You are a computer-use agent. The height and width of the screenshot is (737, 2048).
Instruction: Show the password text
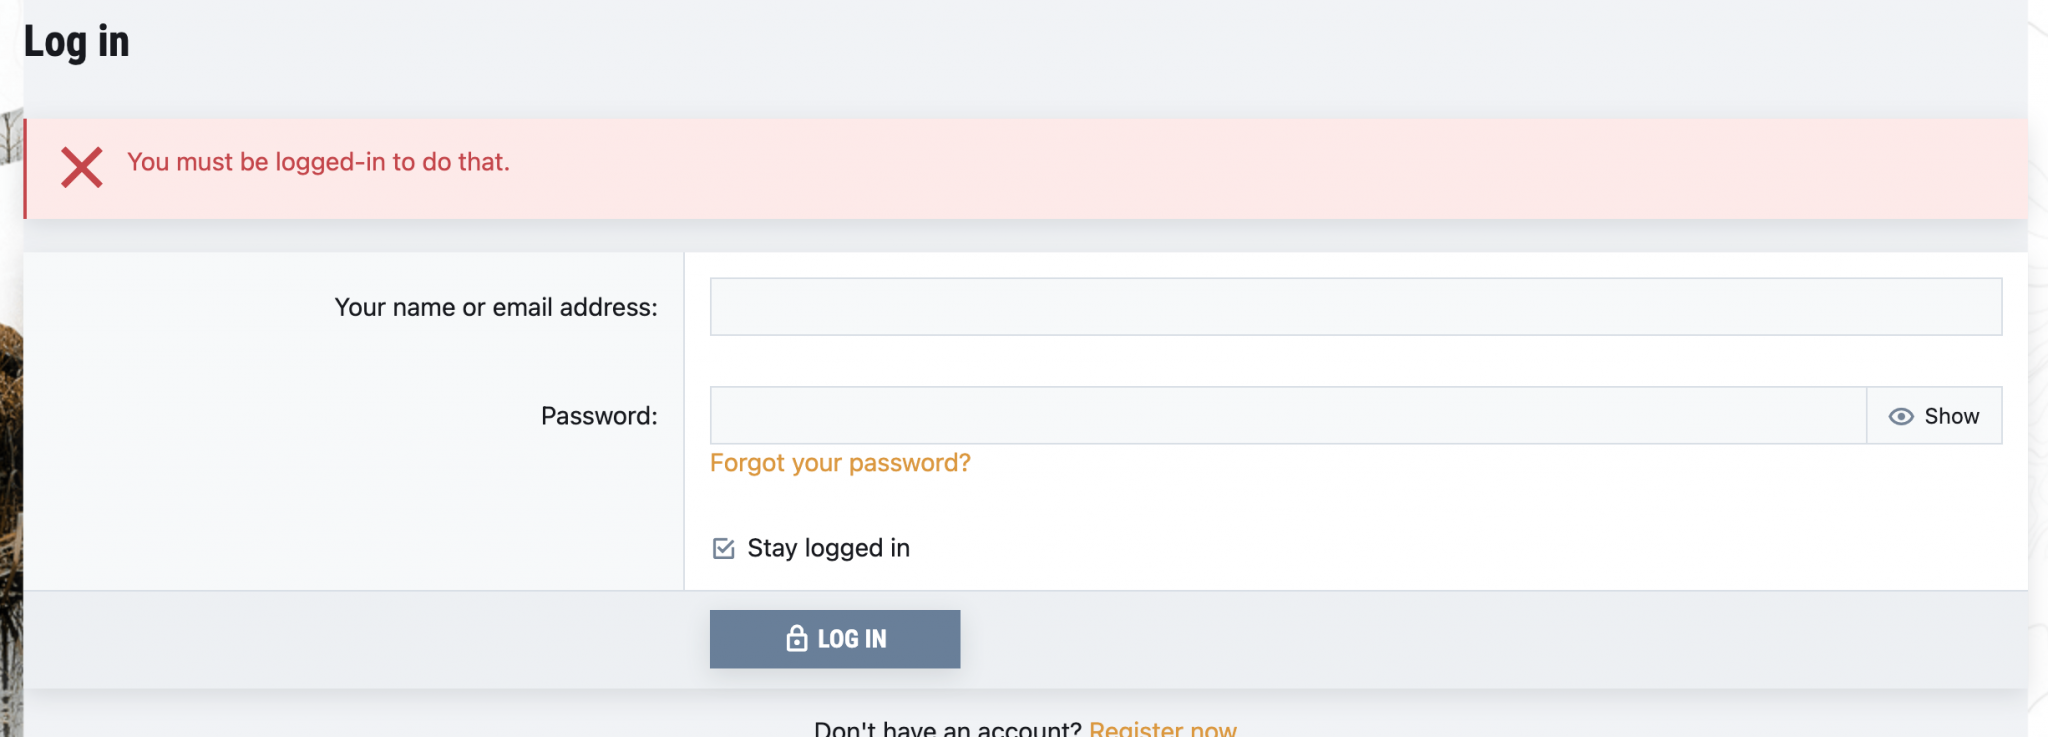coord(1934,416)
